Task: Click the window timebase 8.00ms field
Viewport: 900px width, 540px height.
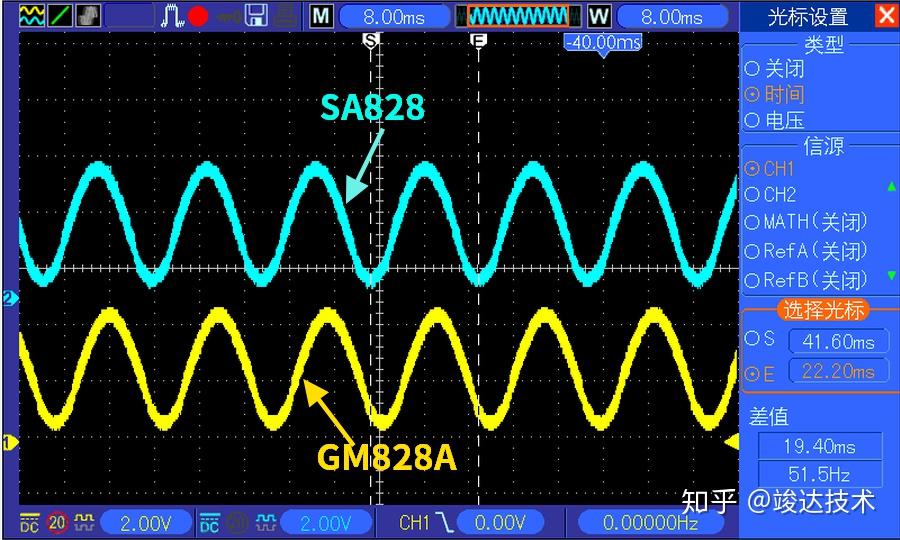Action: [672, 17]
